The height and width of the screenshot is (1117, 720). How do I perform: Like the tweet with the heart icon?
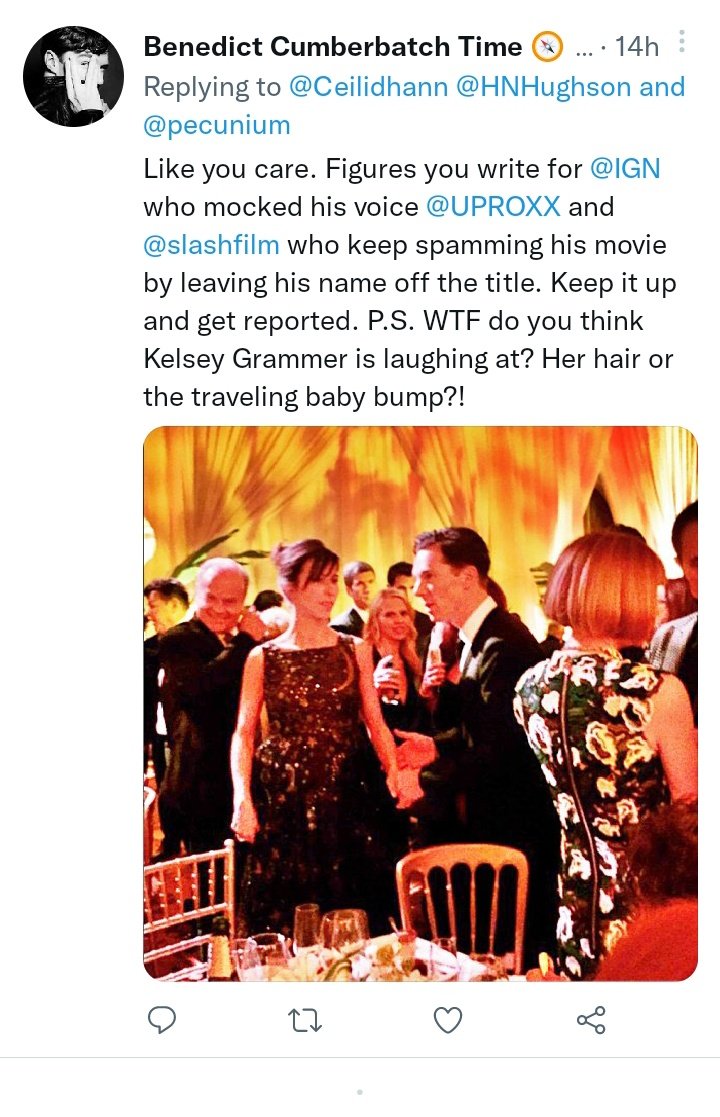[448, 1019]
